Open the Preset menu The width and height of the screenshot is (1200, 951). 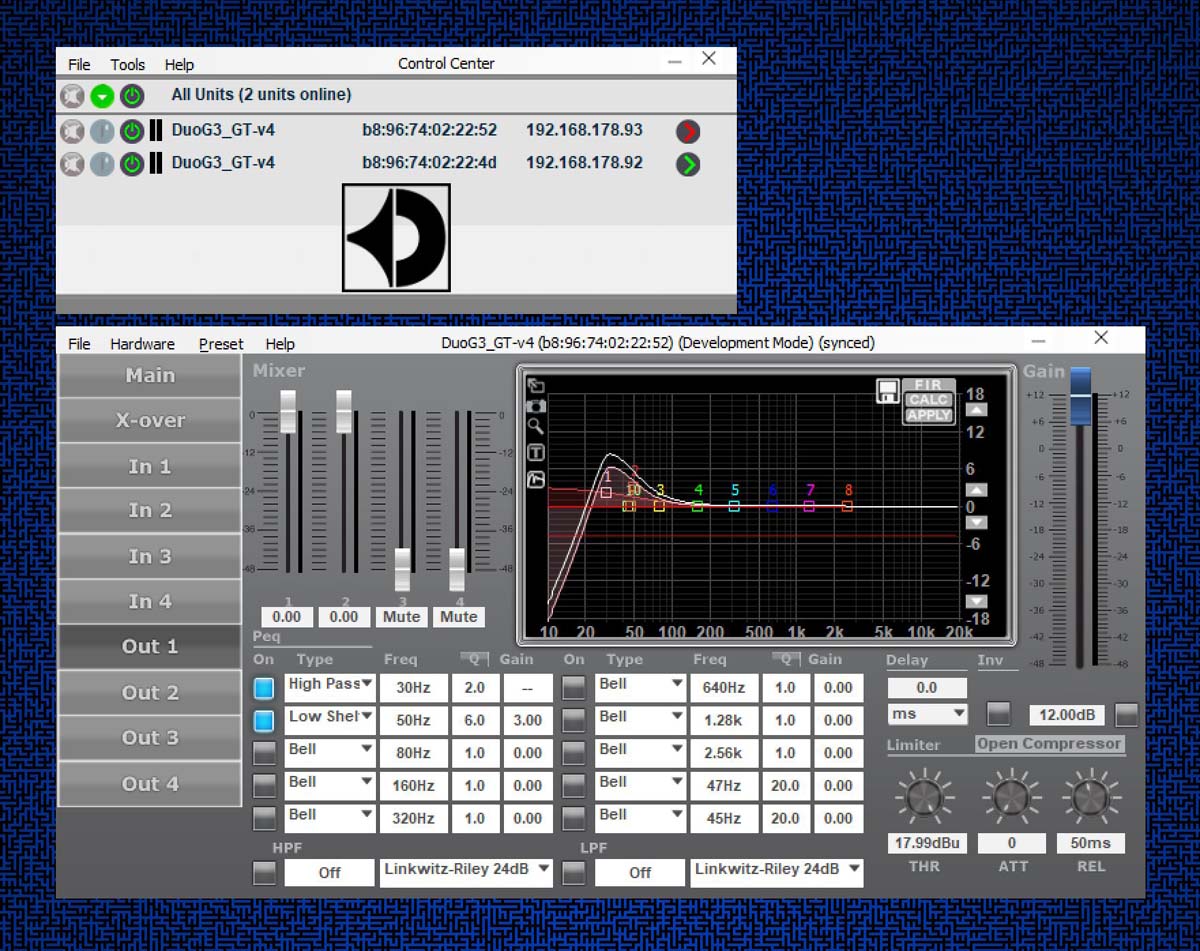[x=220, y=344]
